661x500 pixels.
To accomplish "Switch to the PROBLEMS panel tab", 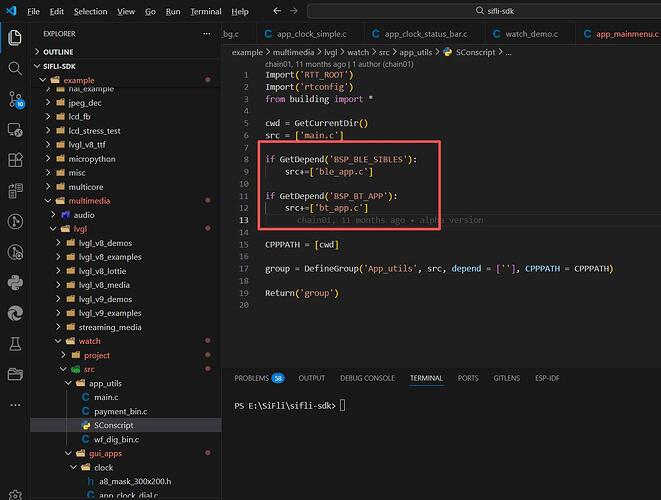I will pos(252,378).
